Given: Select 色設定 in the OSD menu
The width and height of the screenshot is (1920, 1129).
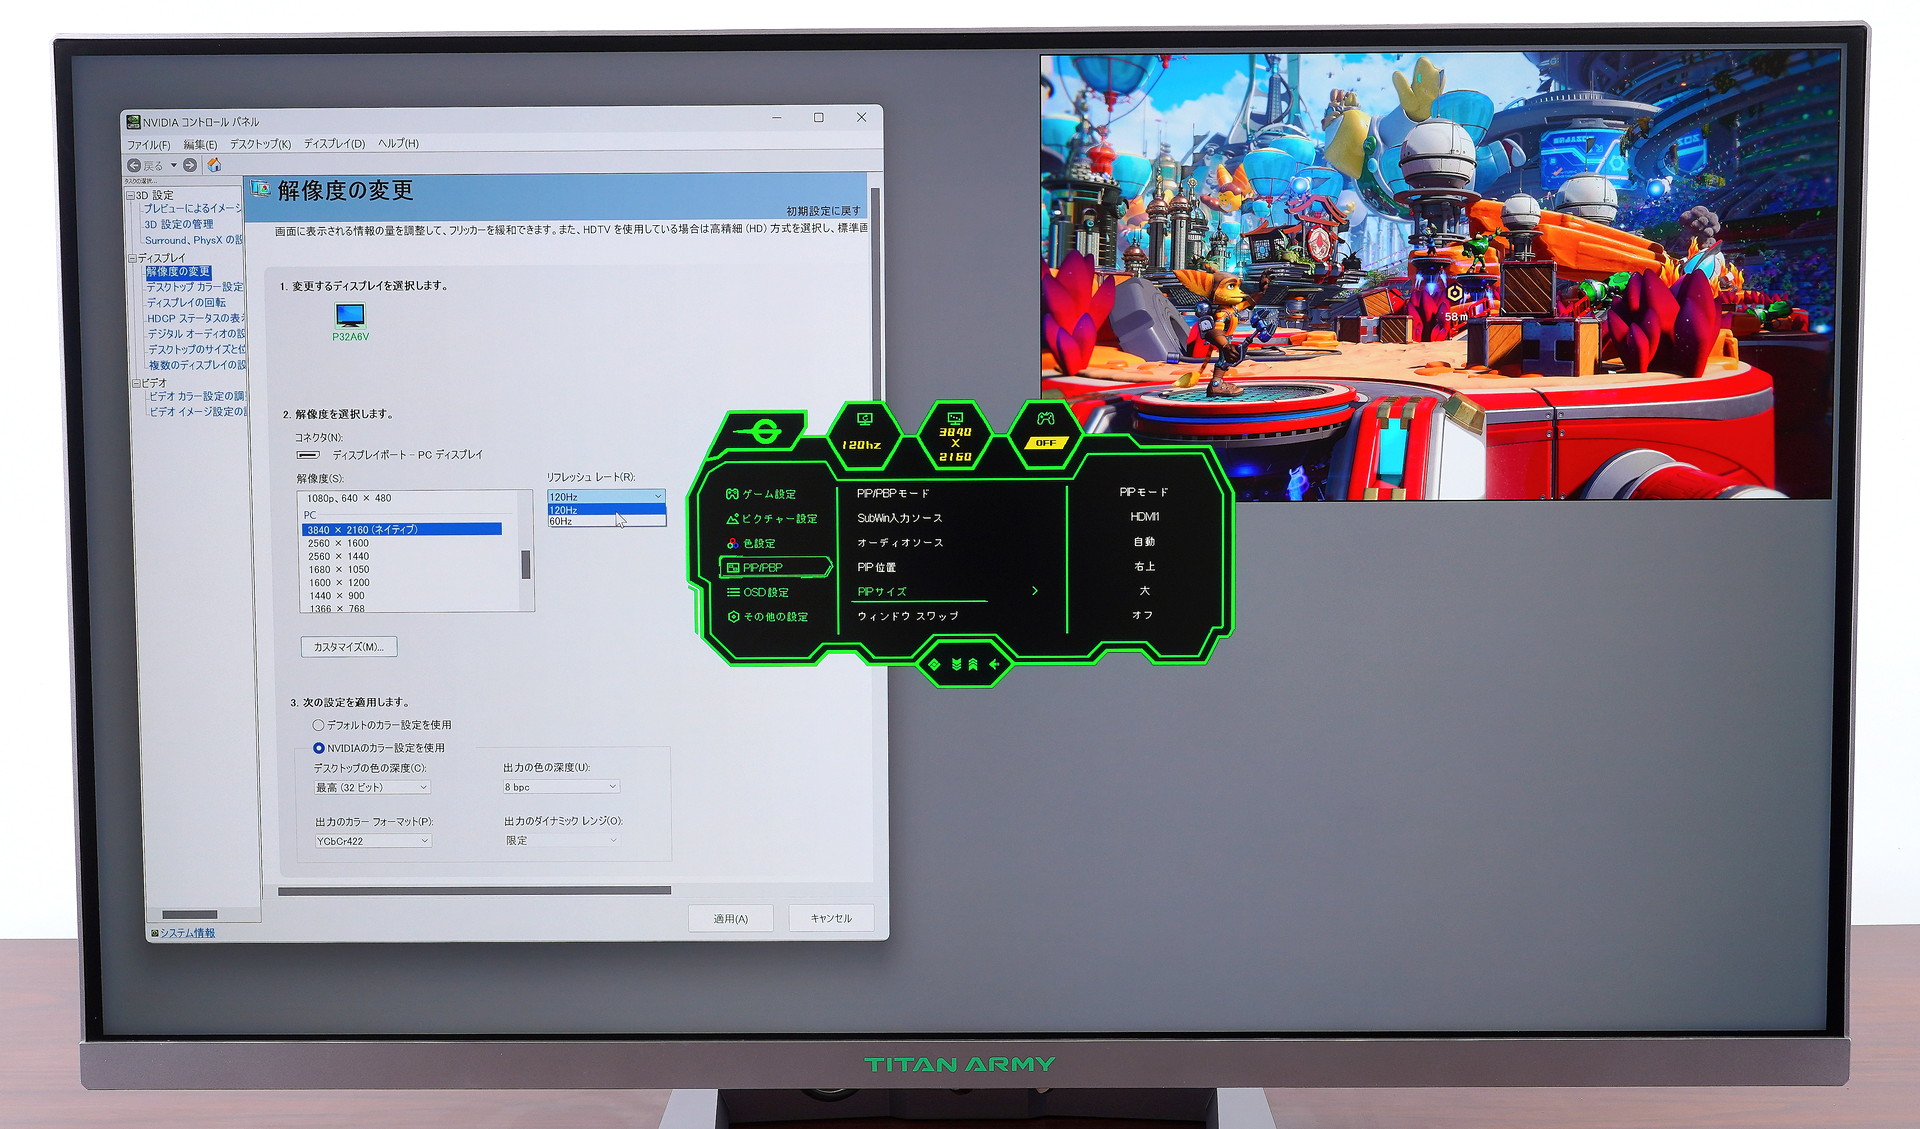Looking at the screenshot, I should pos(751,543).
